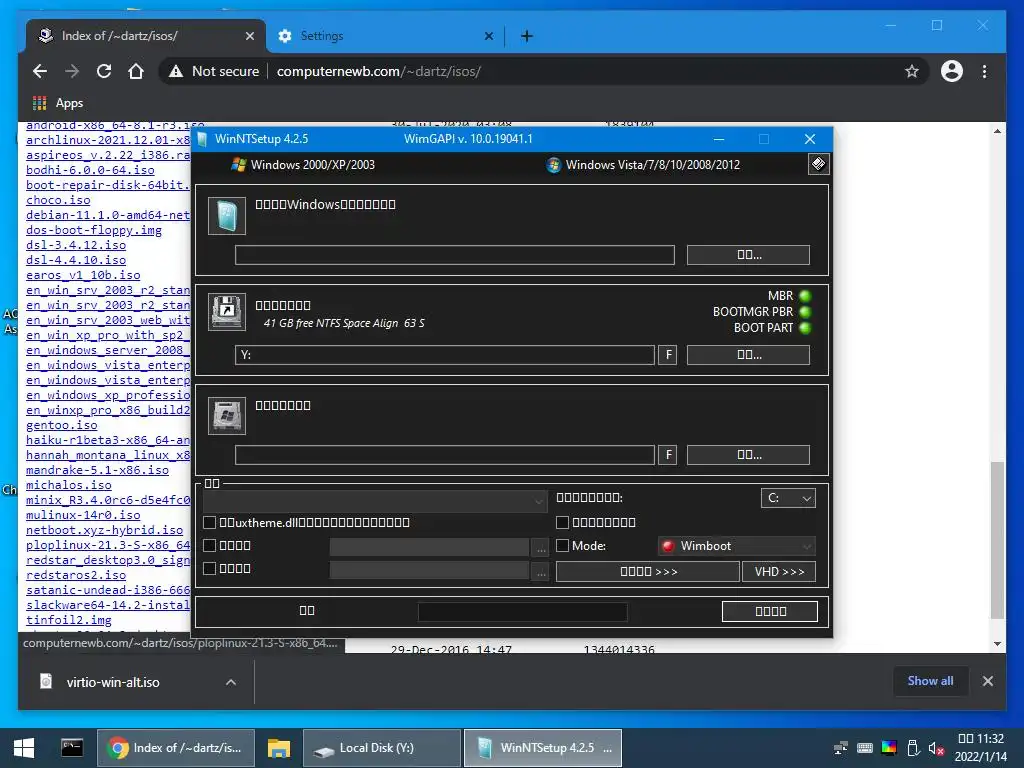Click the Chrome address bar URL

[x=379, y=71]
